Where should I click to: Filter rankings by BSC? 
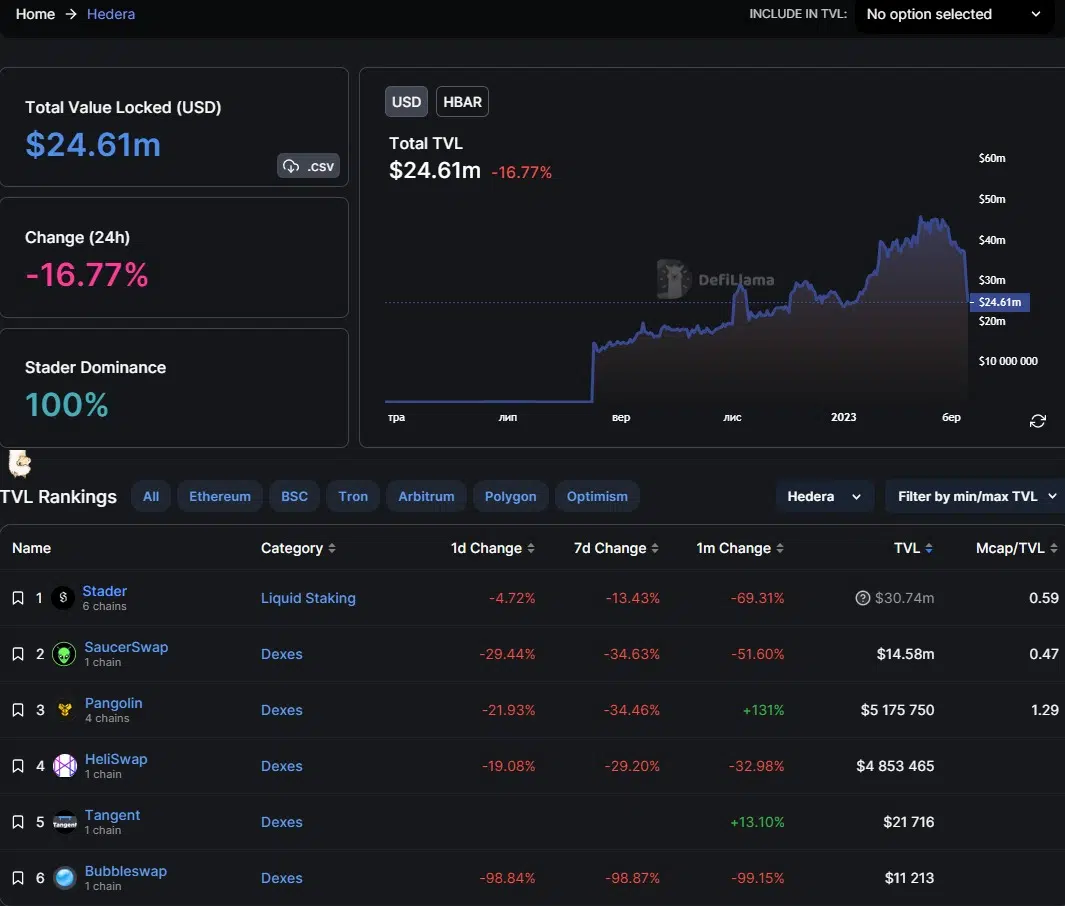[x=295, y=496]
